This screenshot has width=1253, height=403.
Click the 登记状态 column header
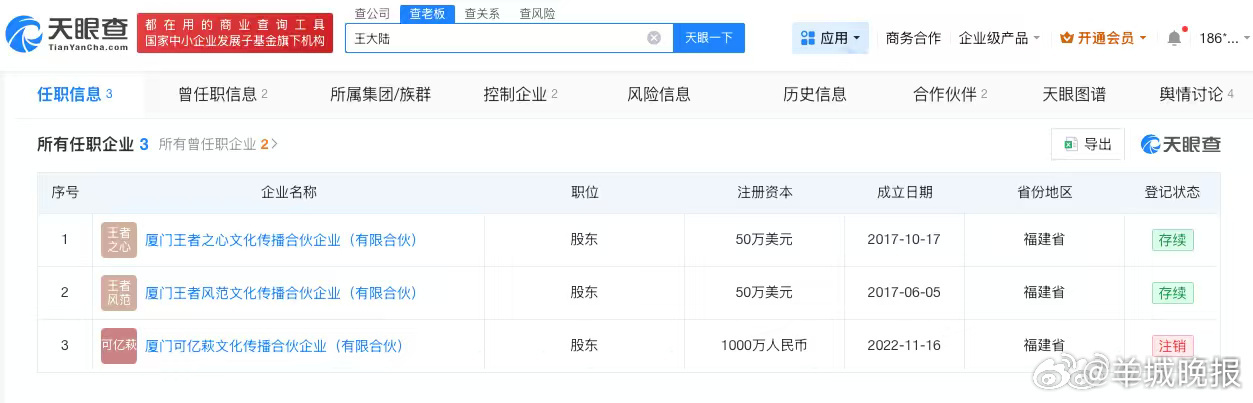[x=1172, y=192]
